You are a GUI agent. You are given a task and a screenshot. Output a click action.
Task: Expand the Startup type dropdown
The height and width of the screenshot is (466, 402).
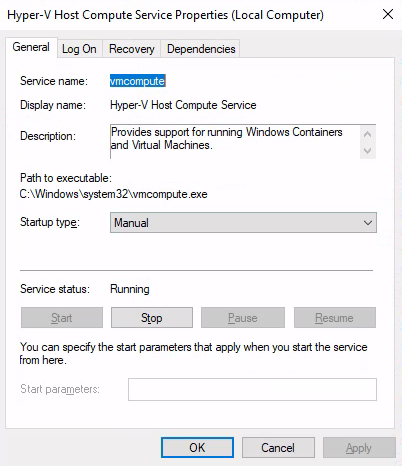243,223
